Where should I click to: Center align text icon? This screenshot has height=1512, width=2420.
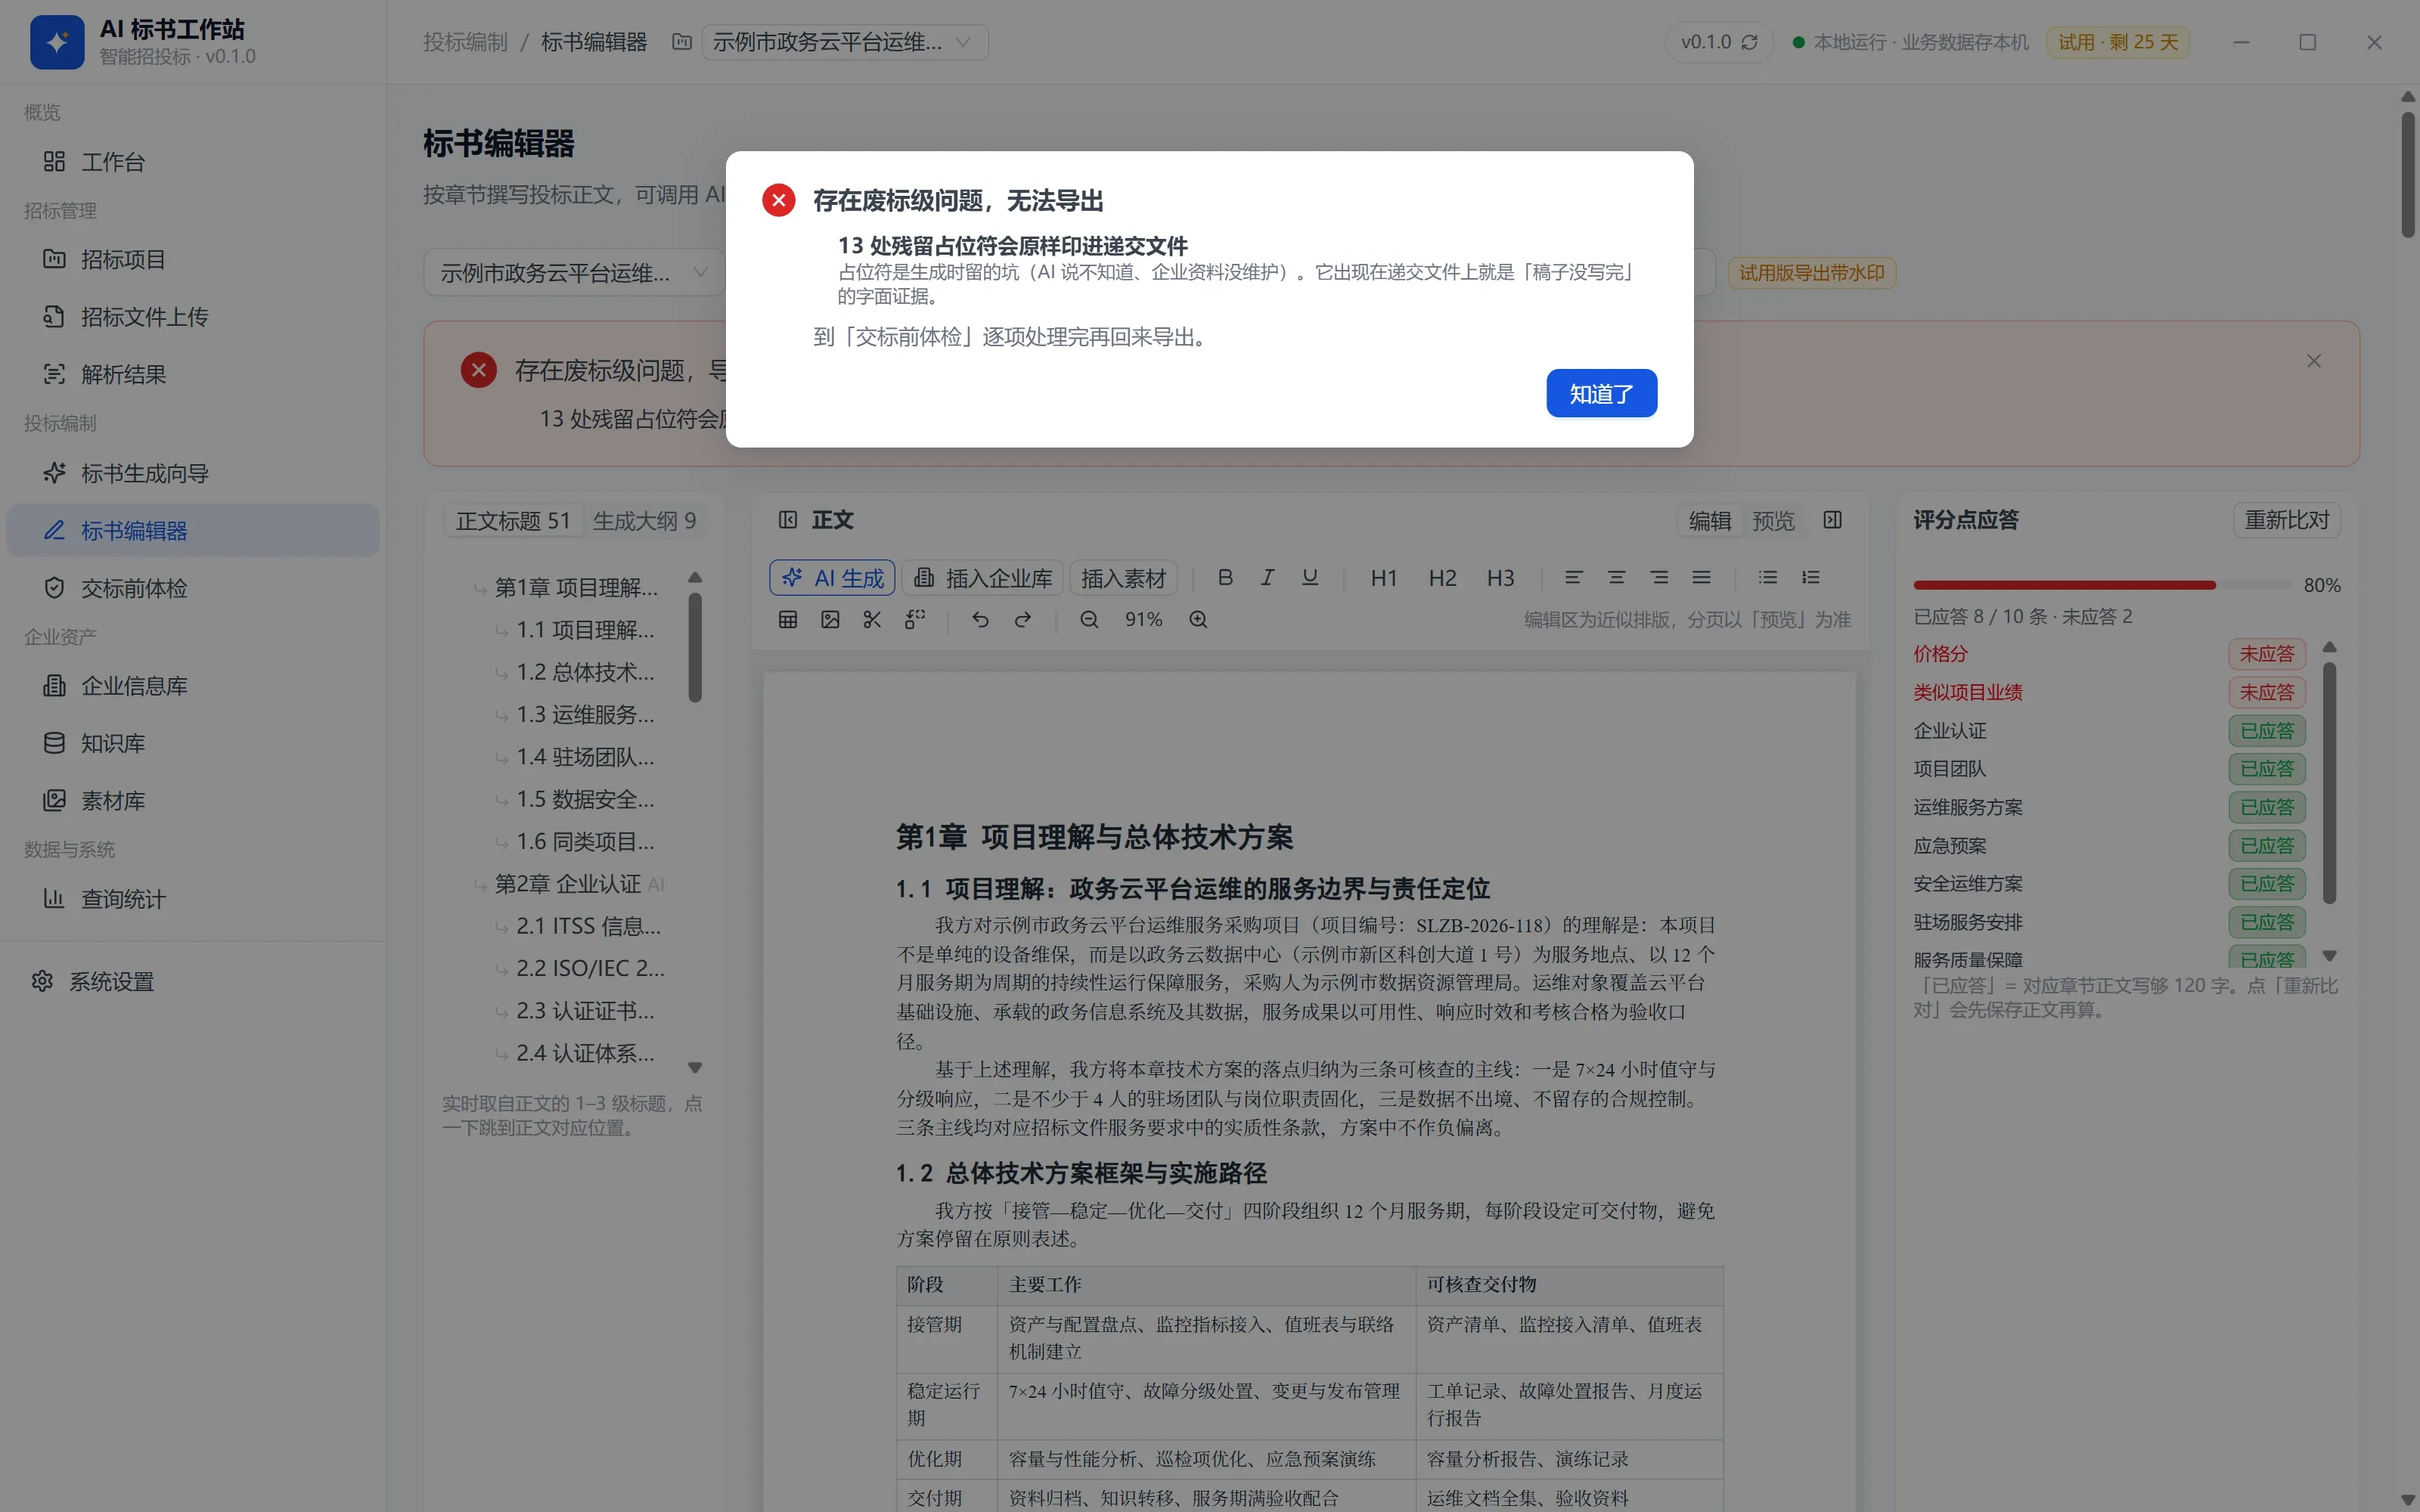pyautogui.click(x=1616, y=577)
